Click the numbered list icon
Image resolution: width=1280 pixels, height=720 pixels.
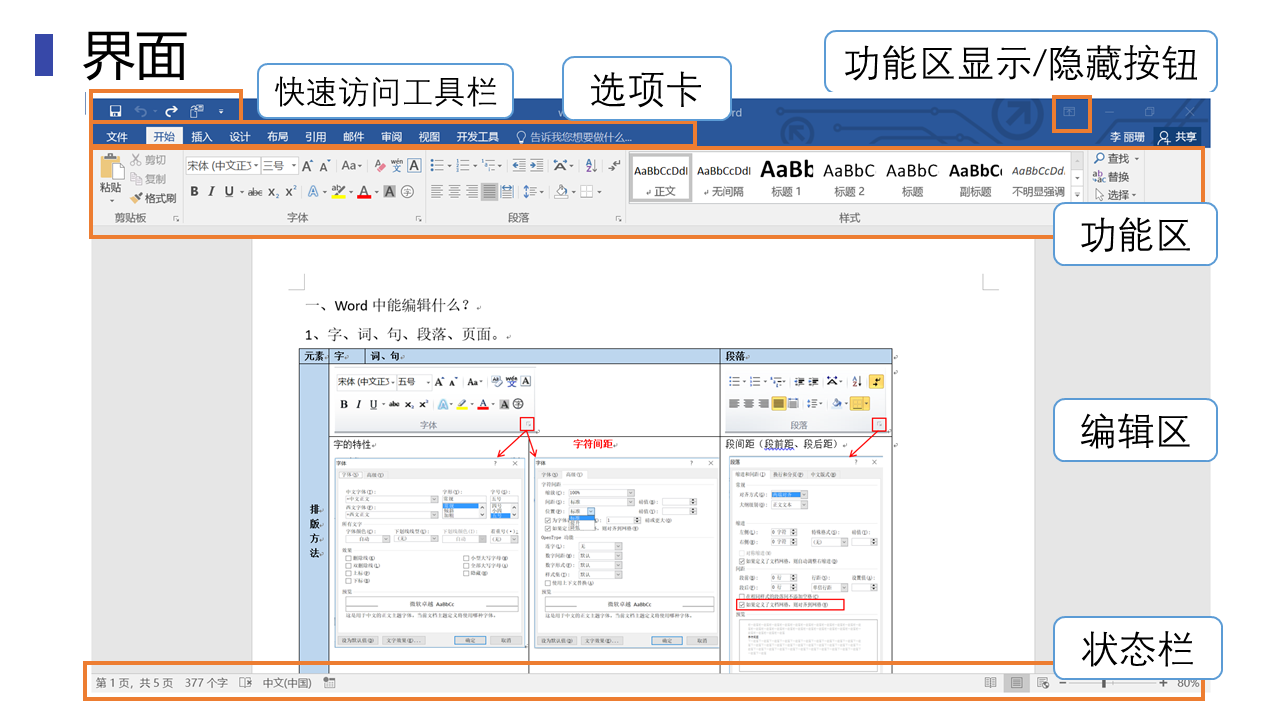point(462,166)
